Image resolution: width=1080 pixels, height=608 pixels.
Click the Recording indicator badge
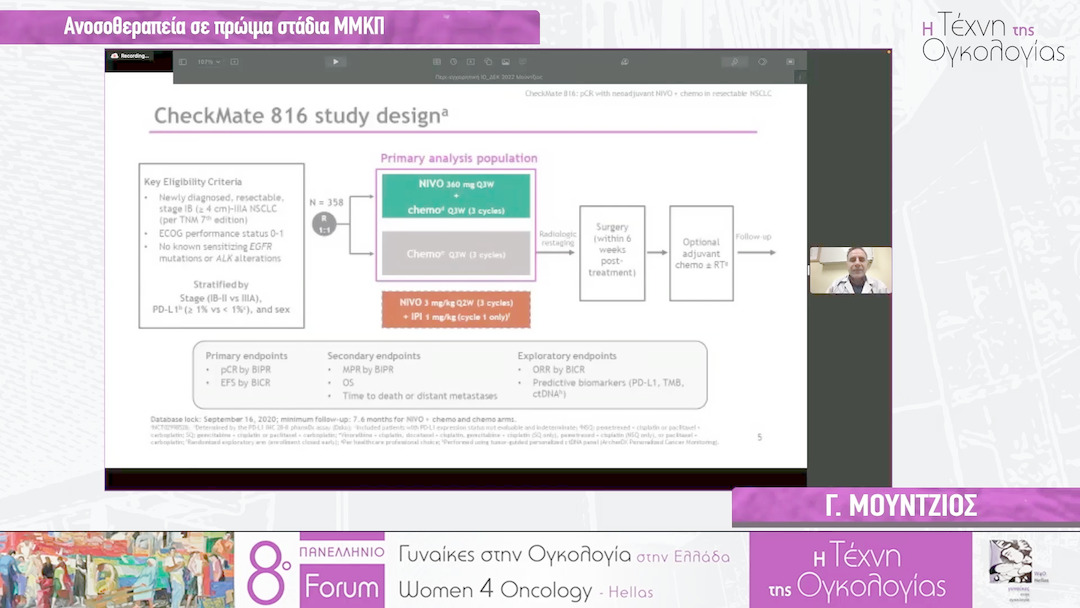131,56
